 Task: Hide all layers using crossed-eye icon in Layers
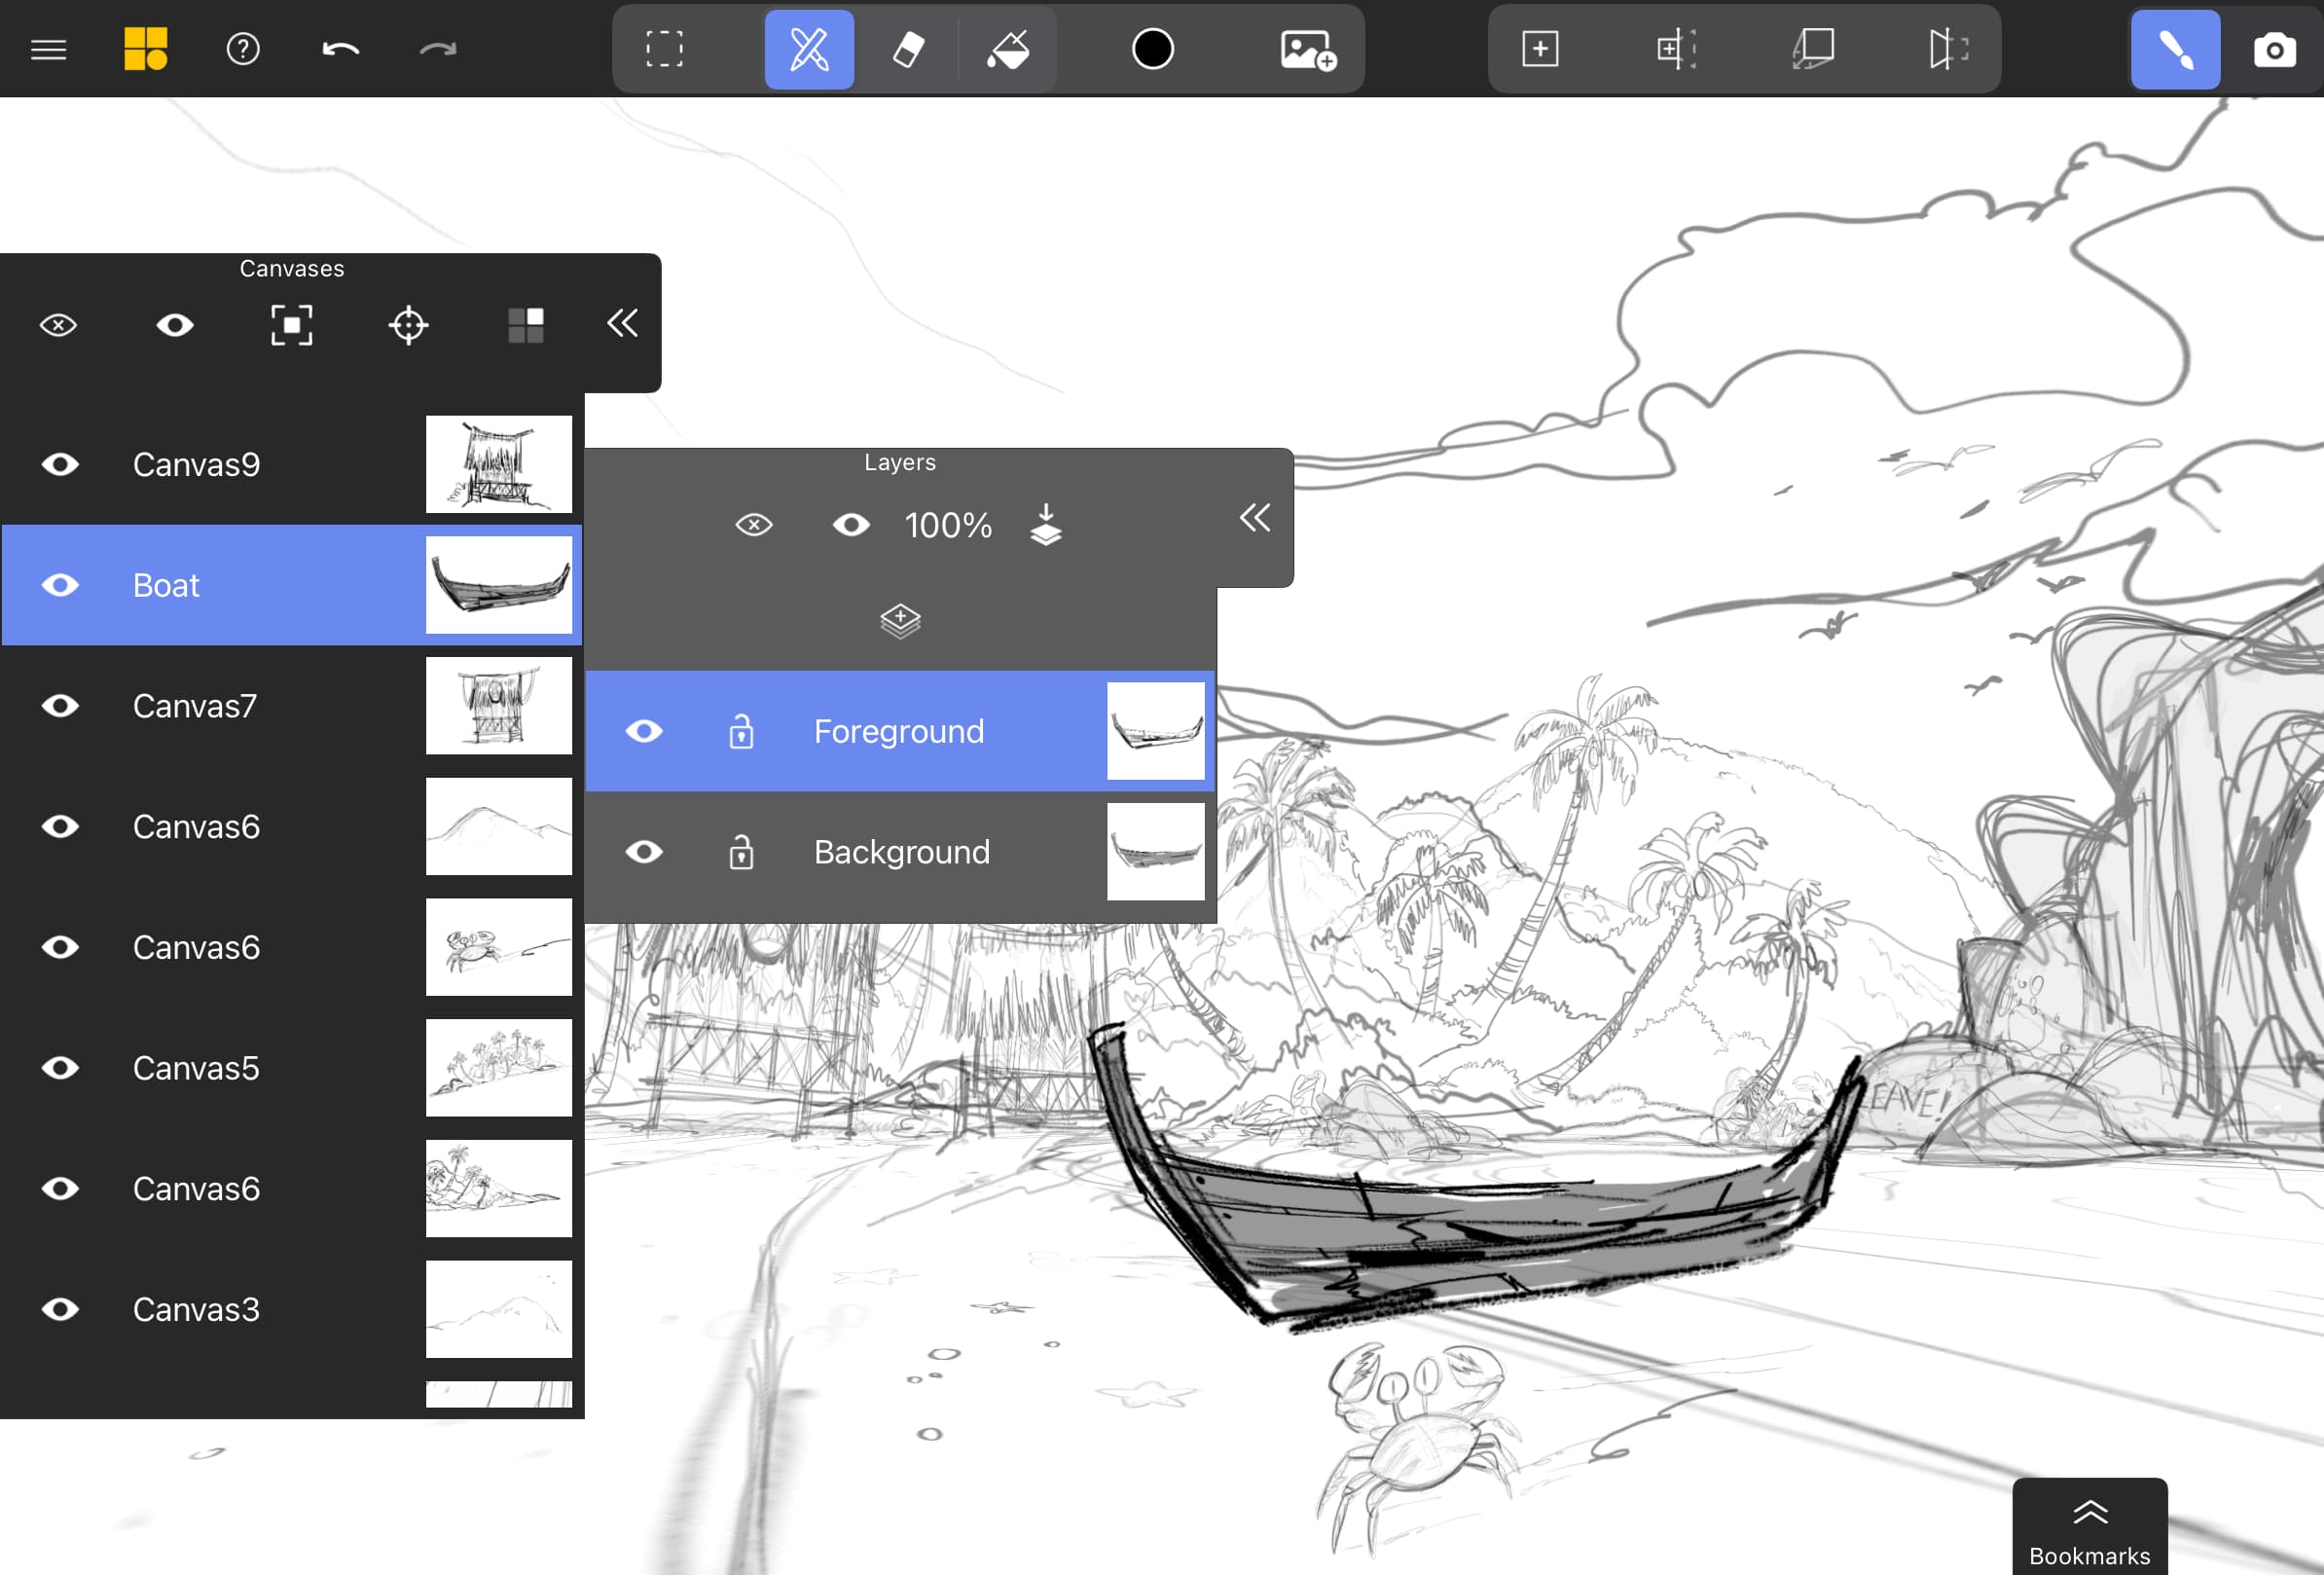pyautogui.click(x=754, y=525)
